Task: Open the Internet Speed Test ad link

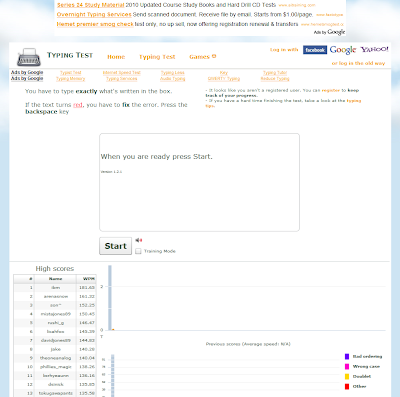Action: 122,73
